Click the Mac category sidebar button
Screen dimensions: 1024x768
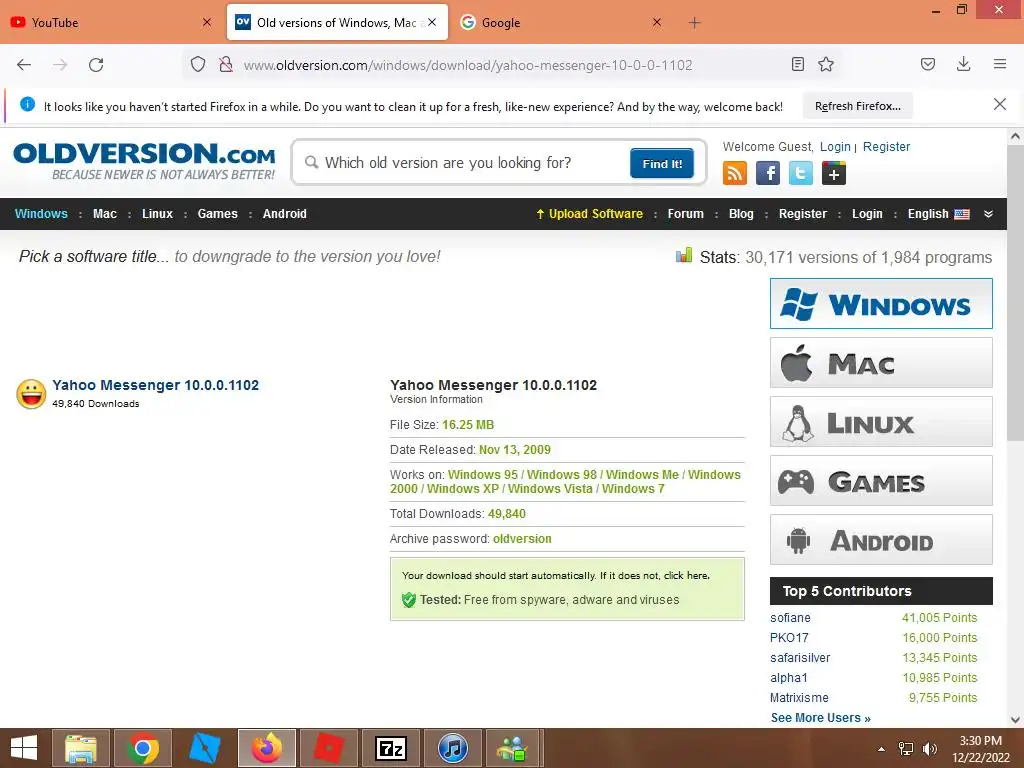tap(881, 362)
